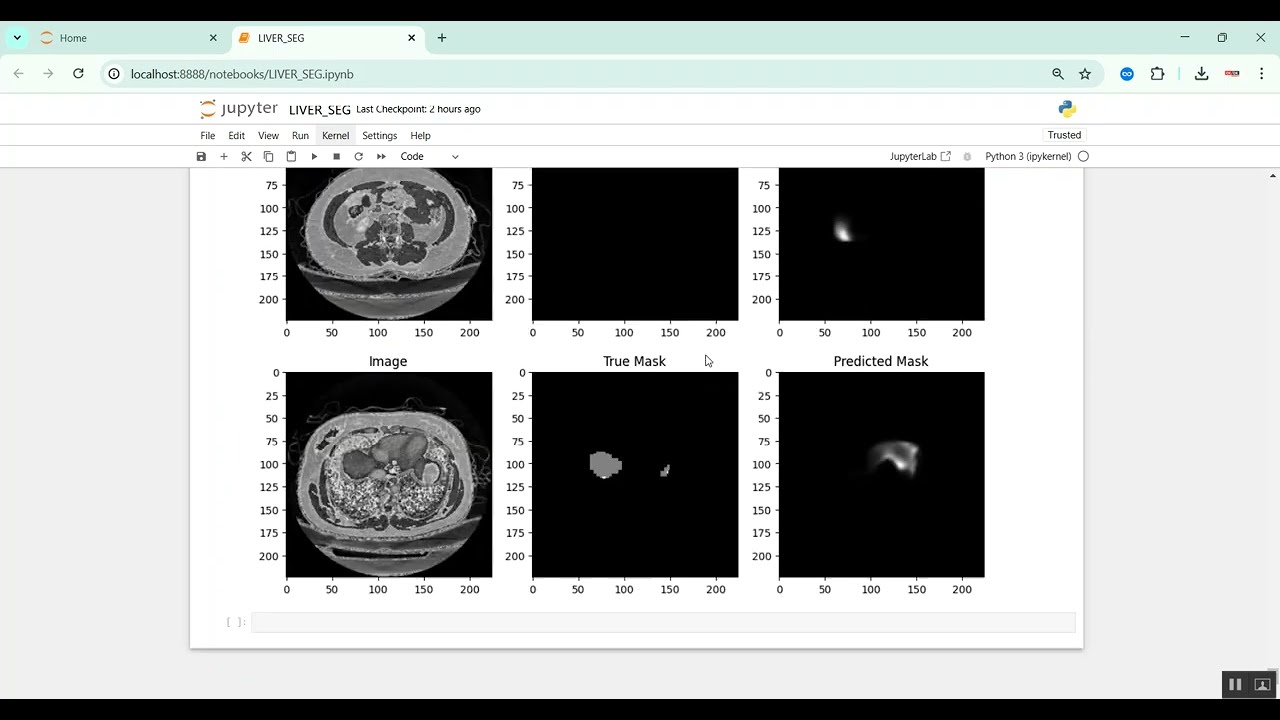Click the zoom magnifier icon in address bar

1058,74
